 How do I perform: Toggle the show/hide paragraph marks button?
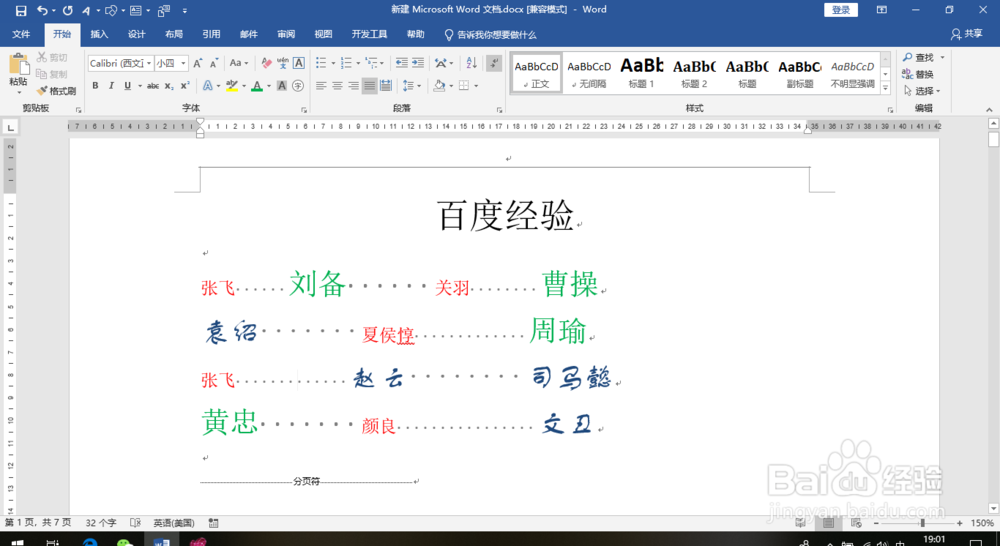pos(494,63)
